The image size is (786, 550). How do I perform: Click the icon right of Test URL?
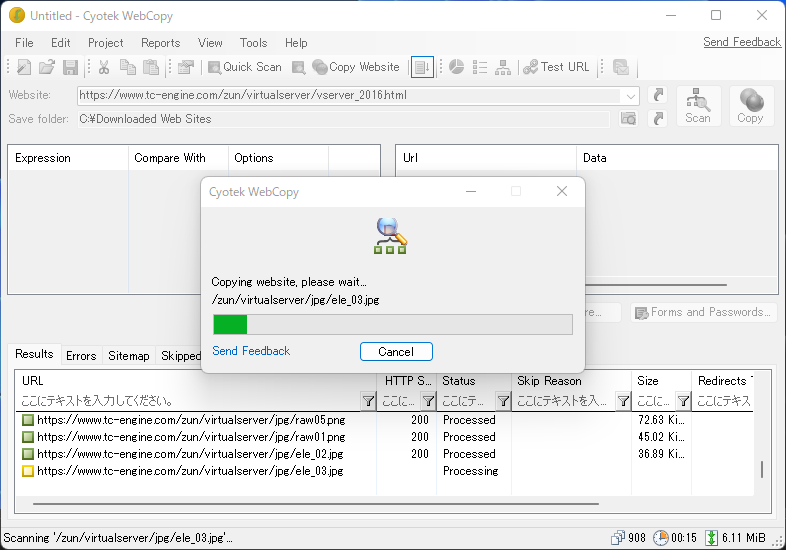621,67
